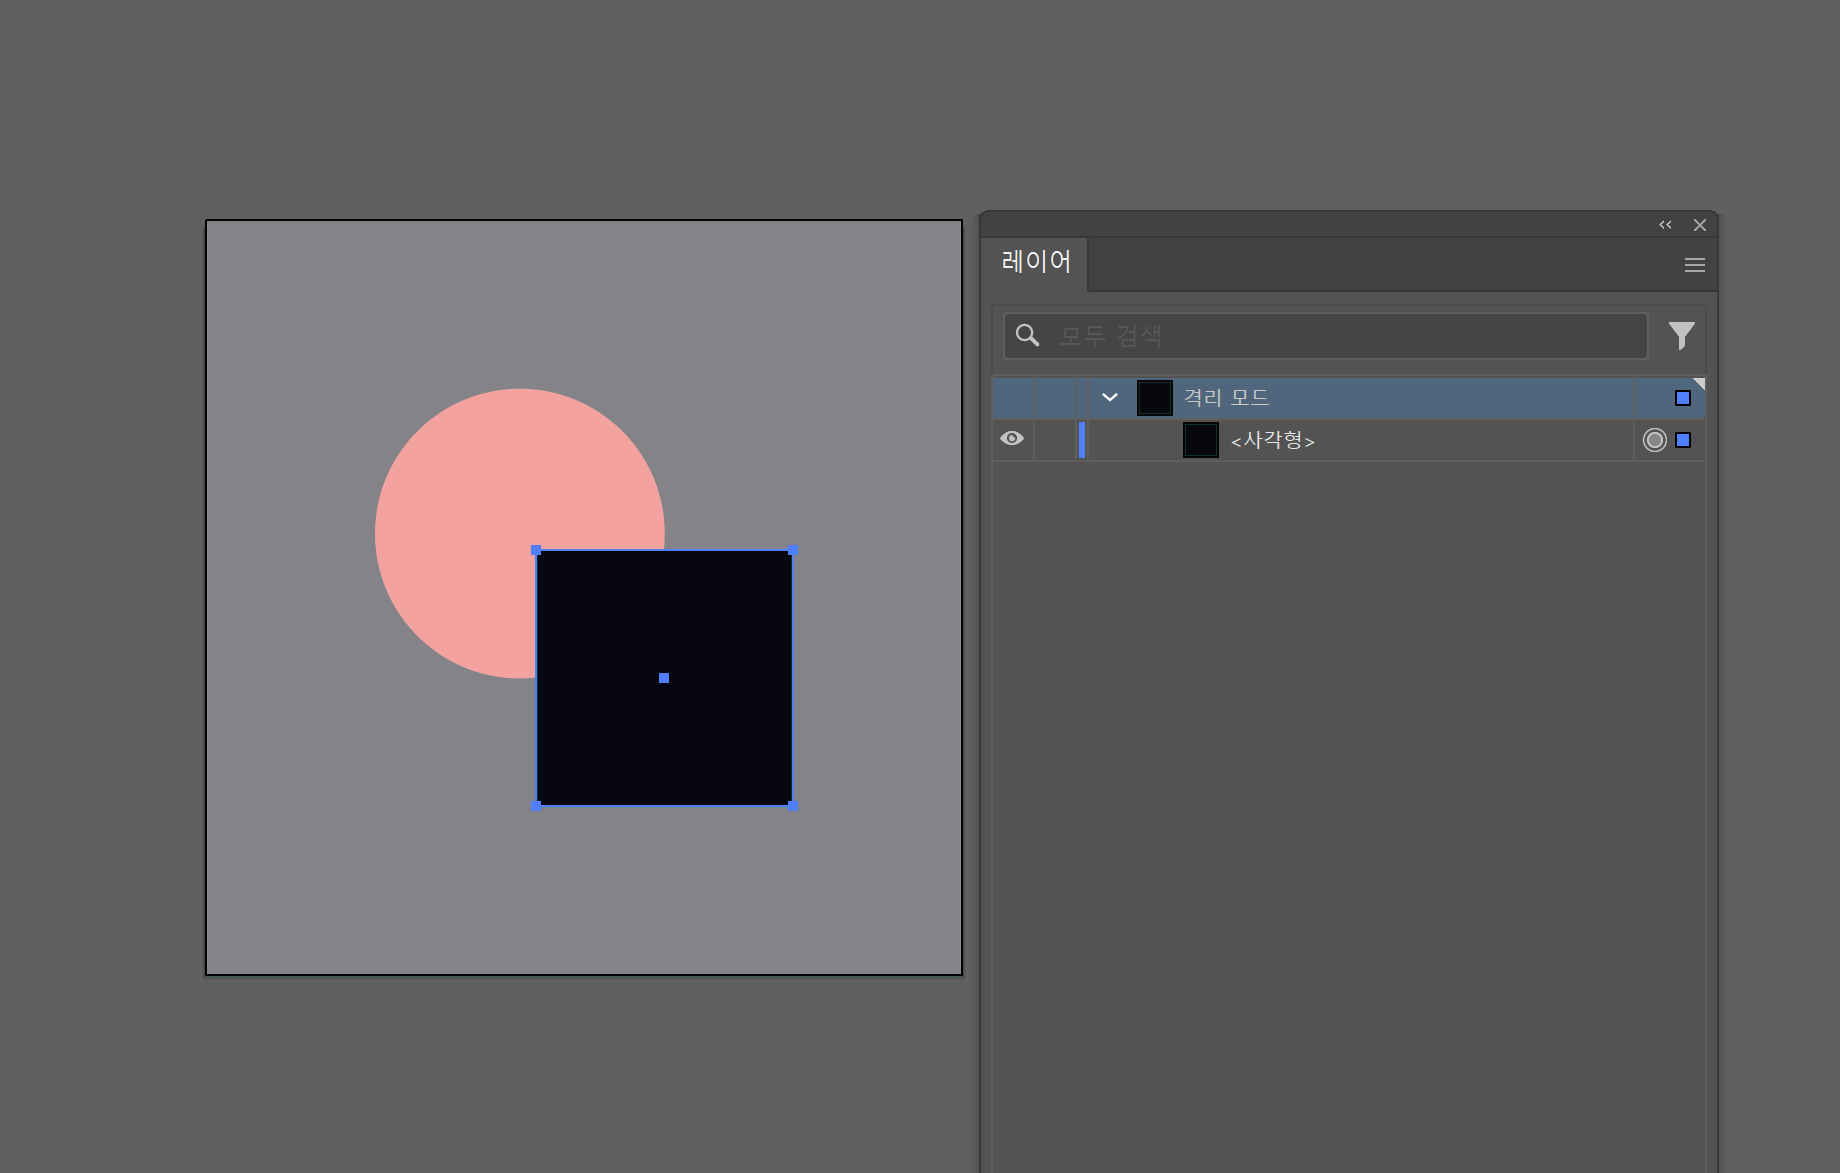Image resolution: width=1840 pixels, height=1173 pixels.
Task: Open the layer filter funnel icon
Action: click(x=1682, y=336)
